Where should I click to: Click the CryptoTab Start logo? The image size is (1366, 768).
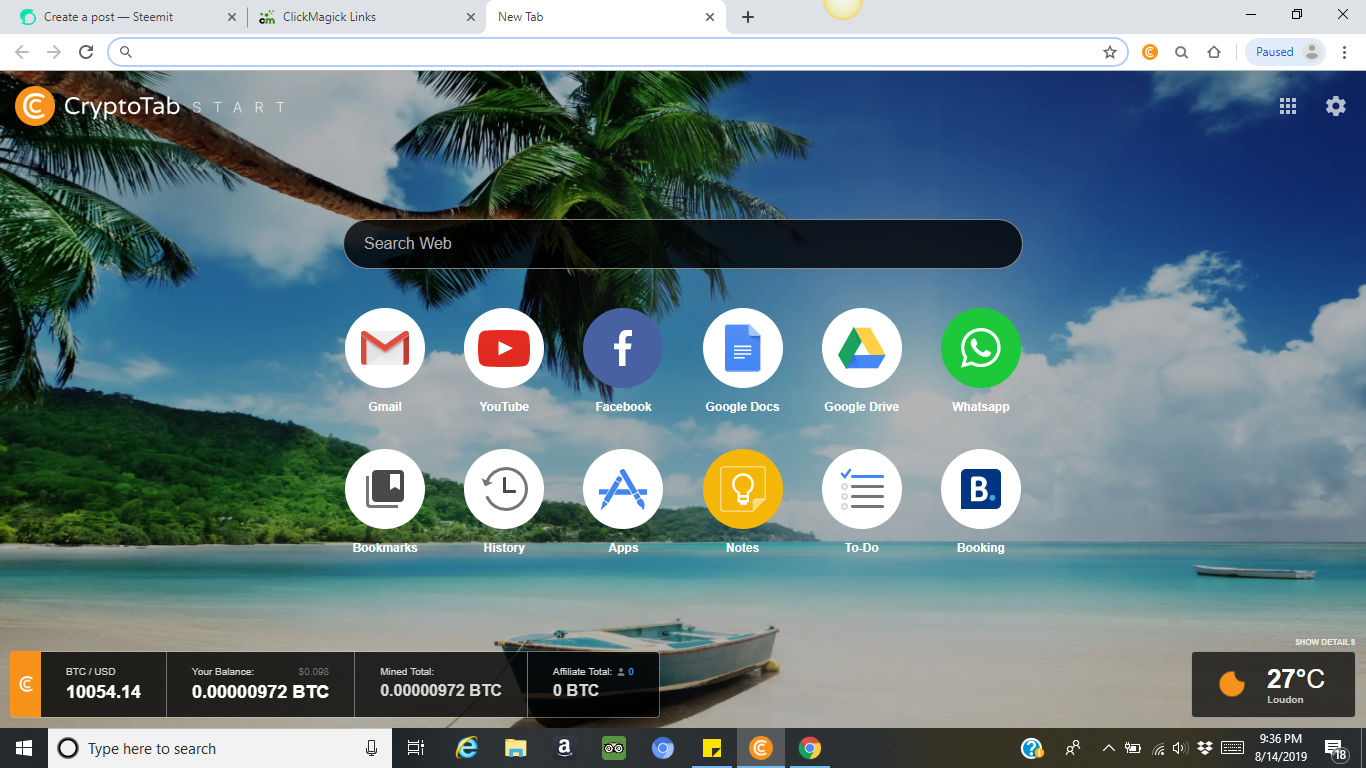(151, 106)
